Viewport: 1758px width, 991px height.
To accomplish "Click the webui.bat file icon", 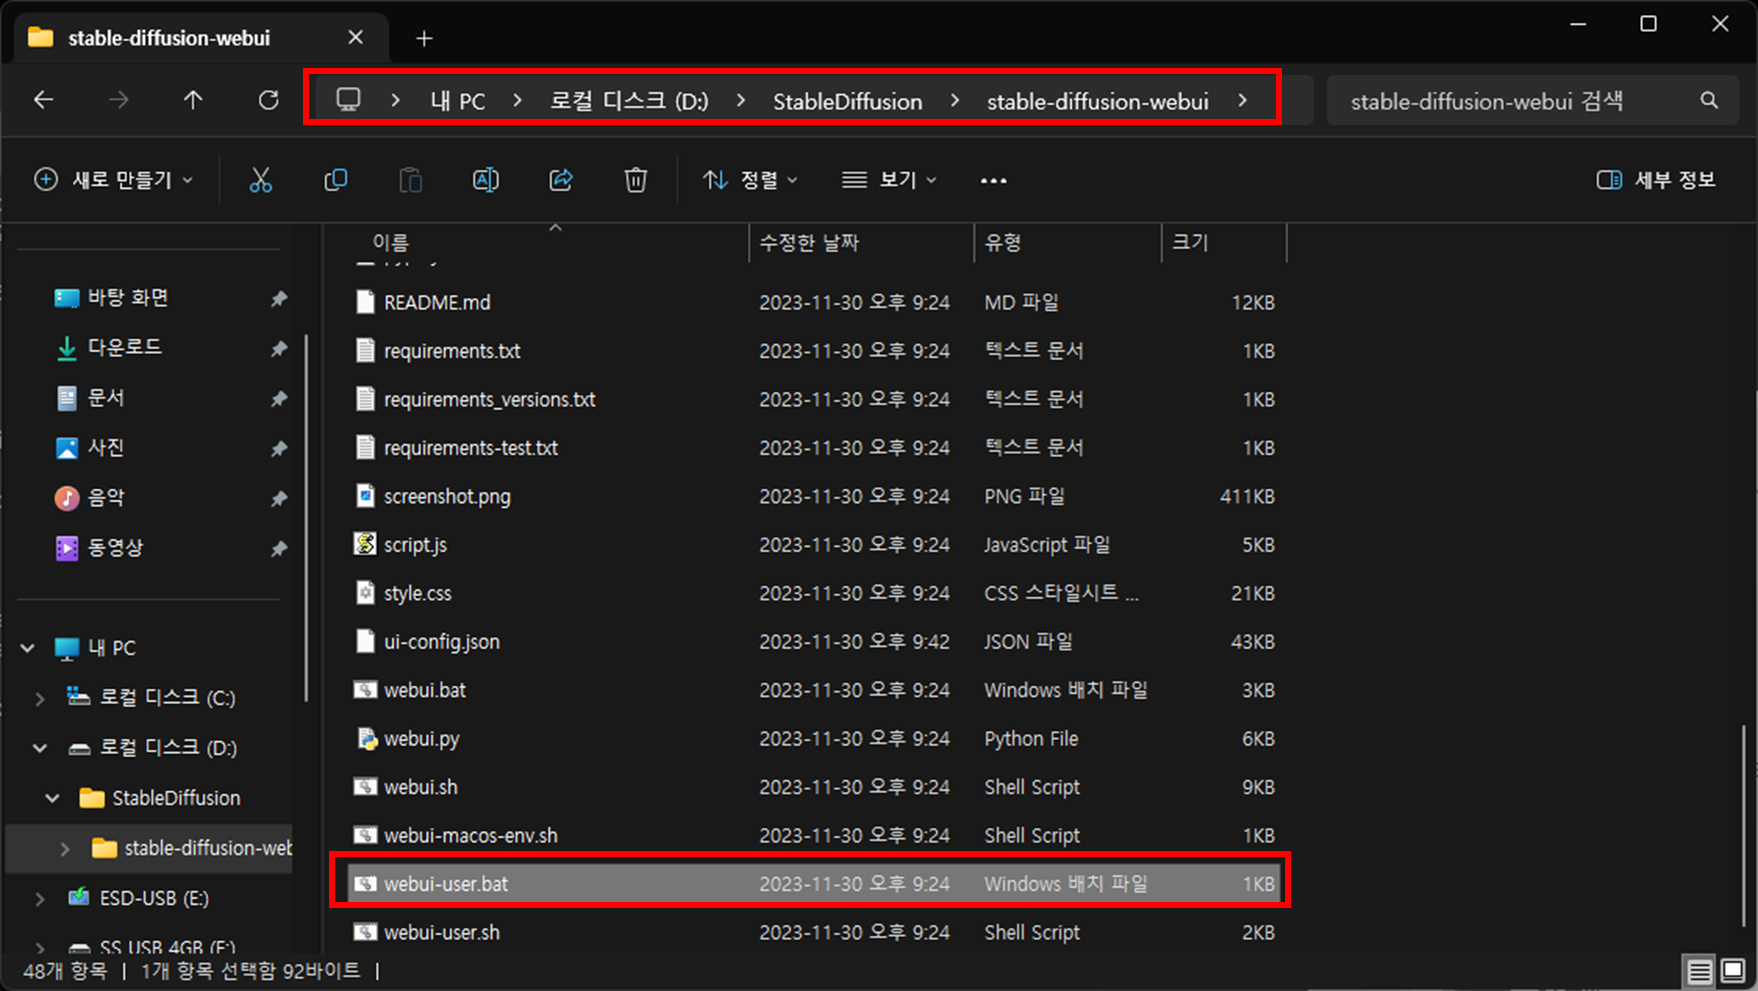I will 365,690.
